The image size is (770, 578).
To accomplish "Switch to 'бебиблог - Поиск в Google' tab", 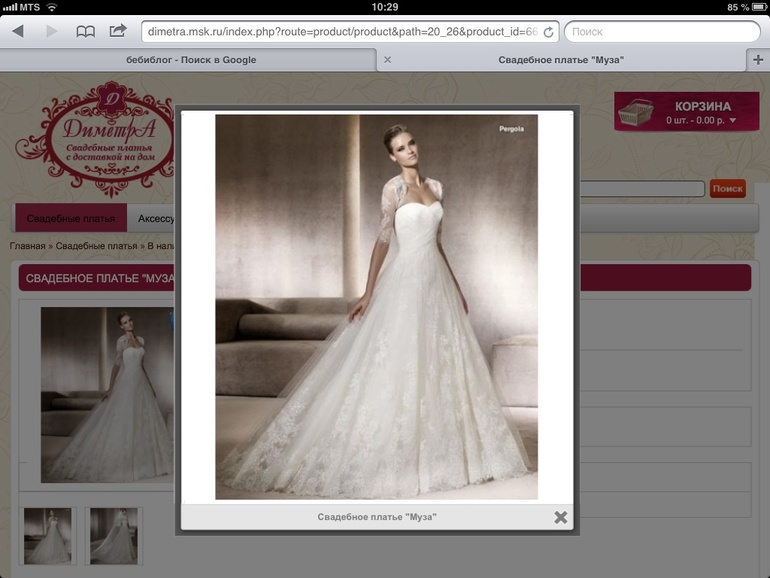I will pos(191,60).
